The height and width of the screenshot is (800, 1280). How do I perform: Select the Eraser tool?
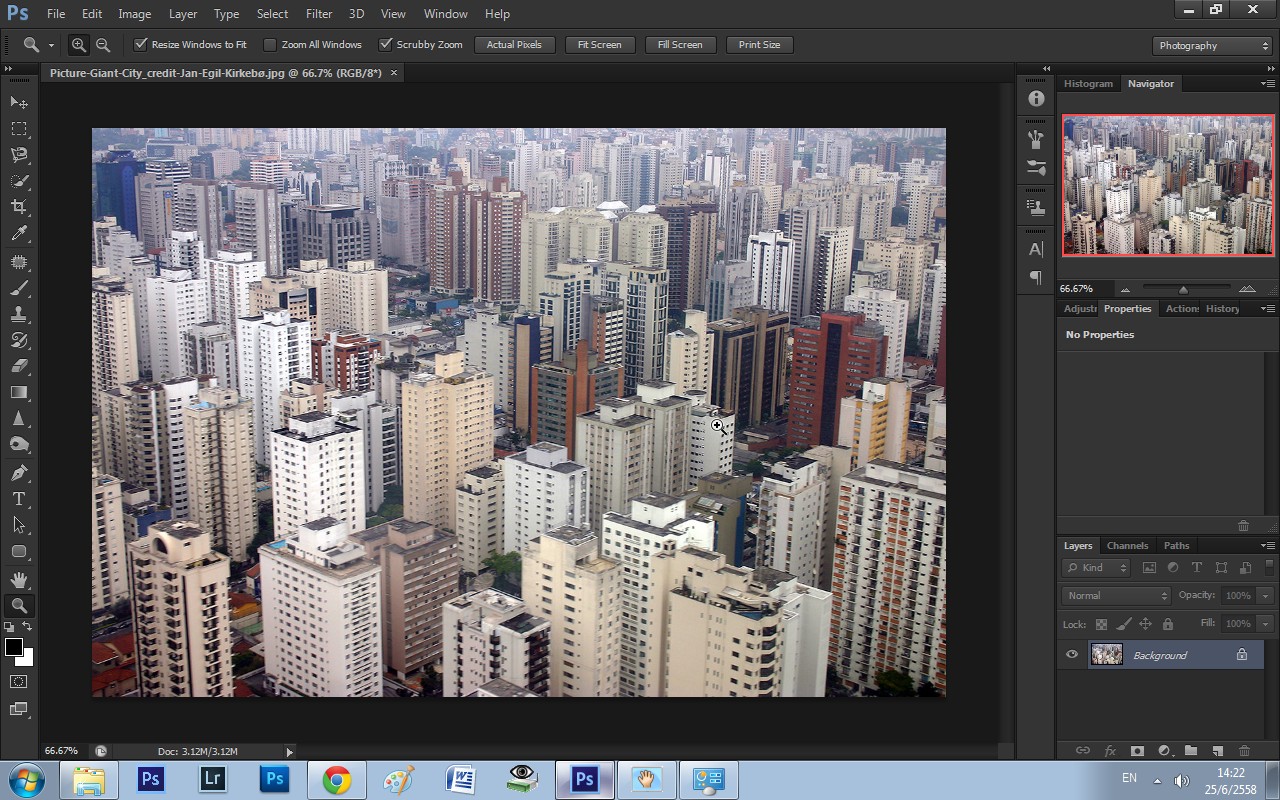coord(19,366)
